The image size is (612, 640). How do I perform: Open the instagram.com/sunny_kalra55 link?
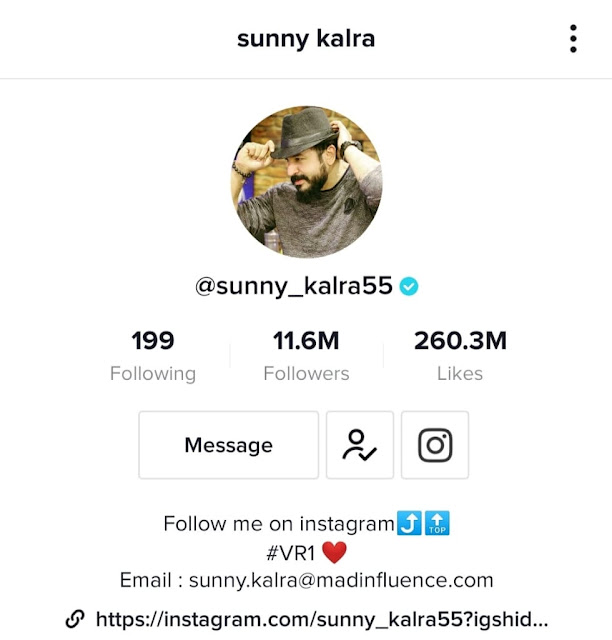point(322,619)
